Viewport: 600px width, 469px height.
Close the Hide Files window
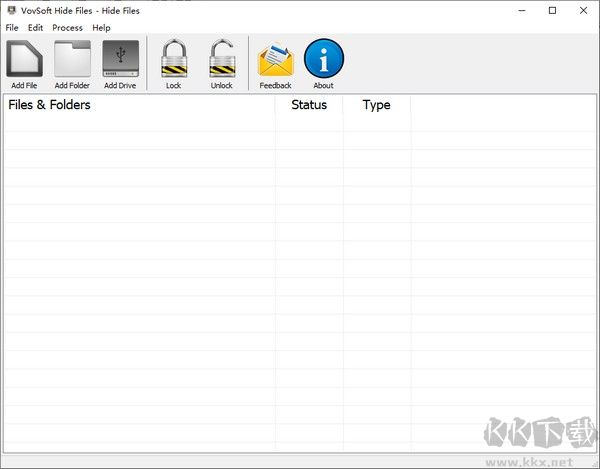click(583, 11)
